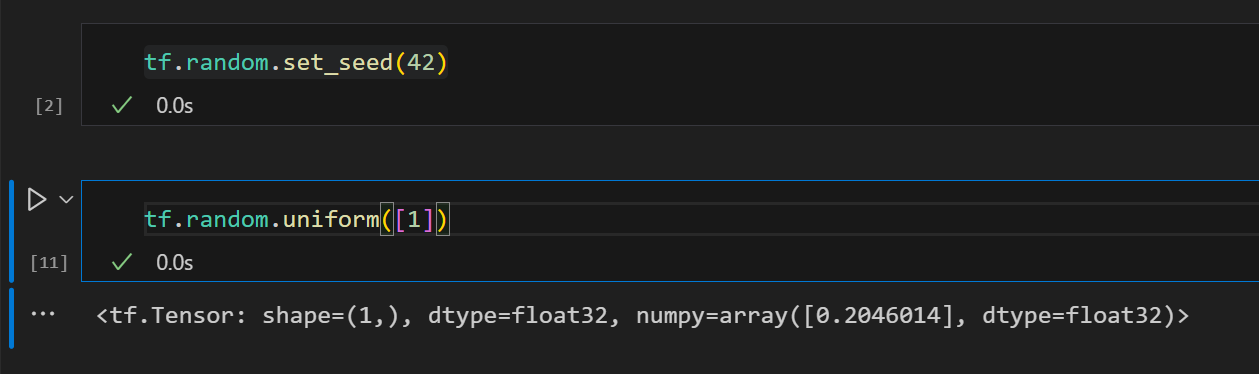
Task: Open run options chevron beside play button
Action: click(67, 200)
